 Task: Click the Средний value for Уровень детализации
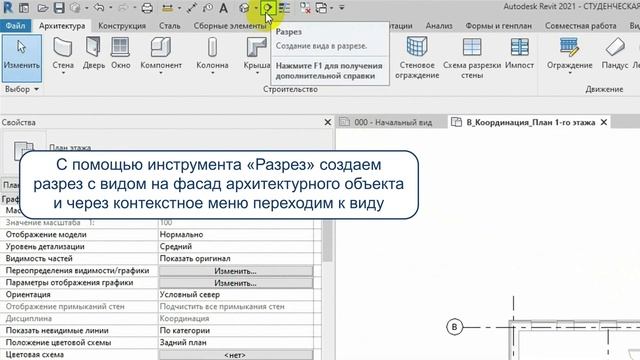point(236,247)
